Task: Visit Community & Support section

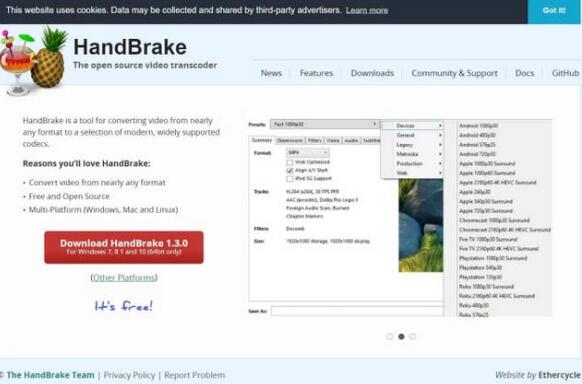Action: click(x=454, y=73)
